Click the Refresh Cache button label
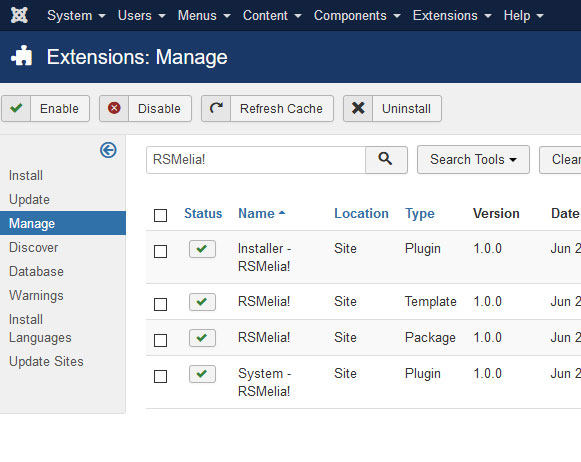Image resolution: width=581 pixels, height=462 pixels. pos(281,109)
